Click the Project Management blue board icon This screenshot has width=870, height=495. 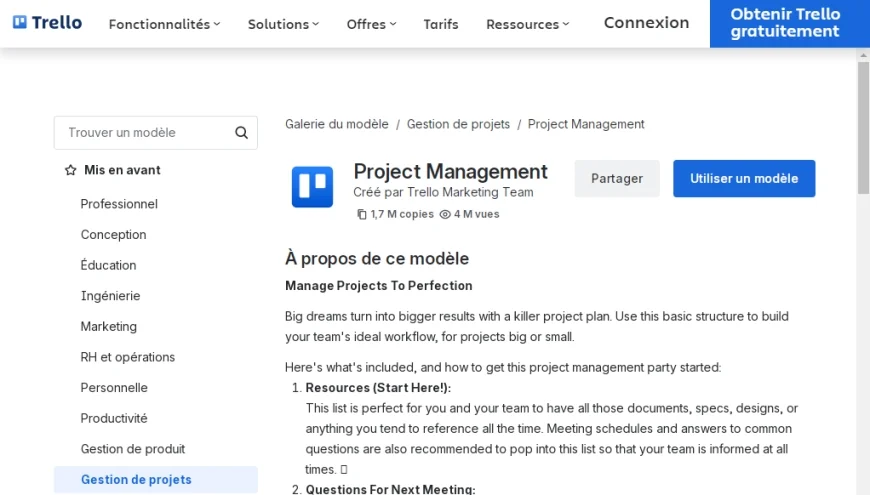pos(312,187)
